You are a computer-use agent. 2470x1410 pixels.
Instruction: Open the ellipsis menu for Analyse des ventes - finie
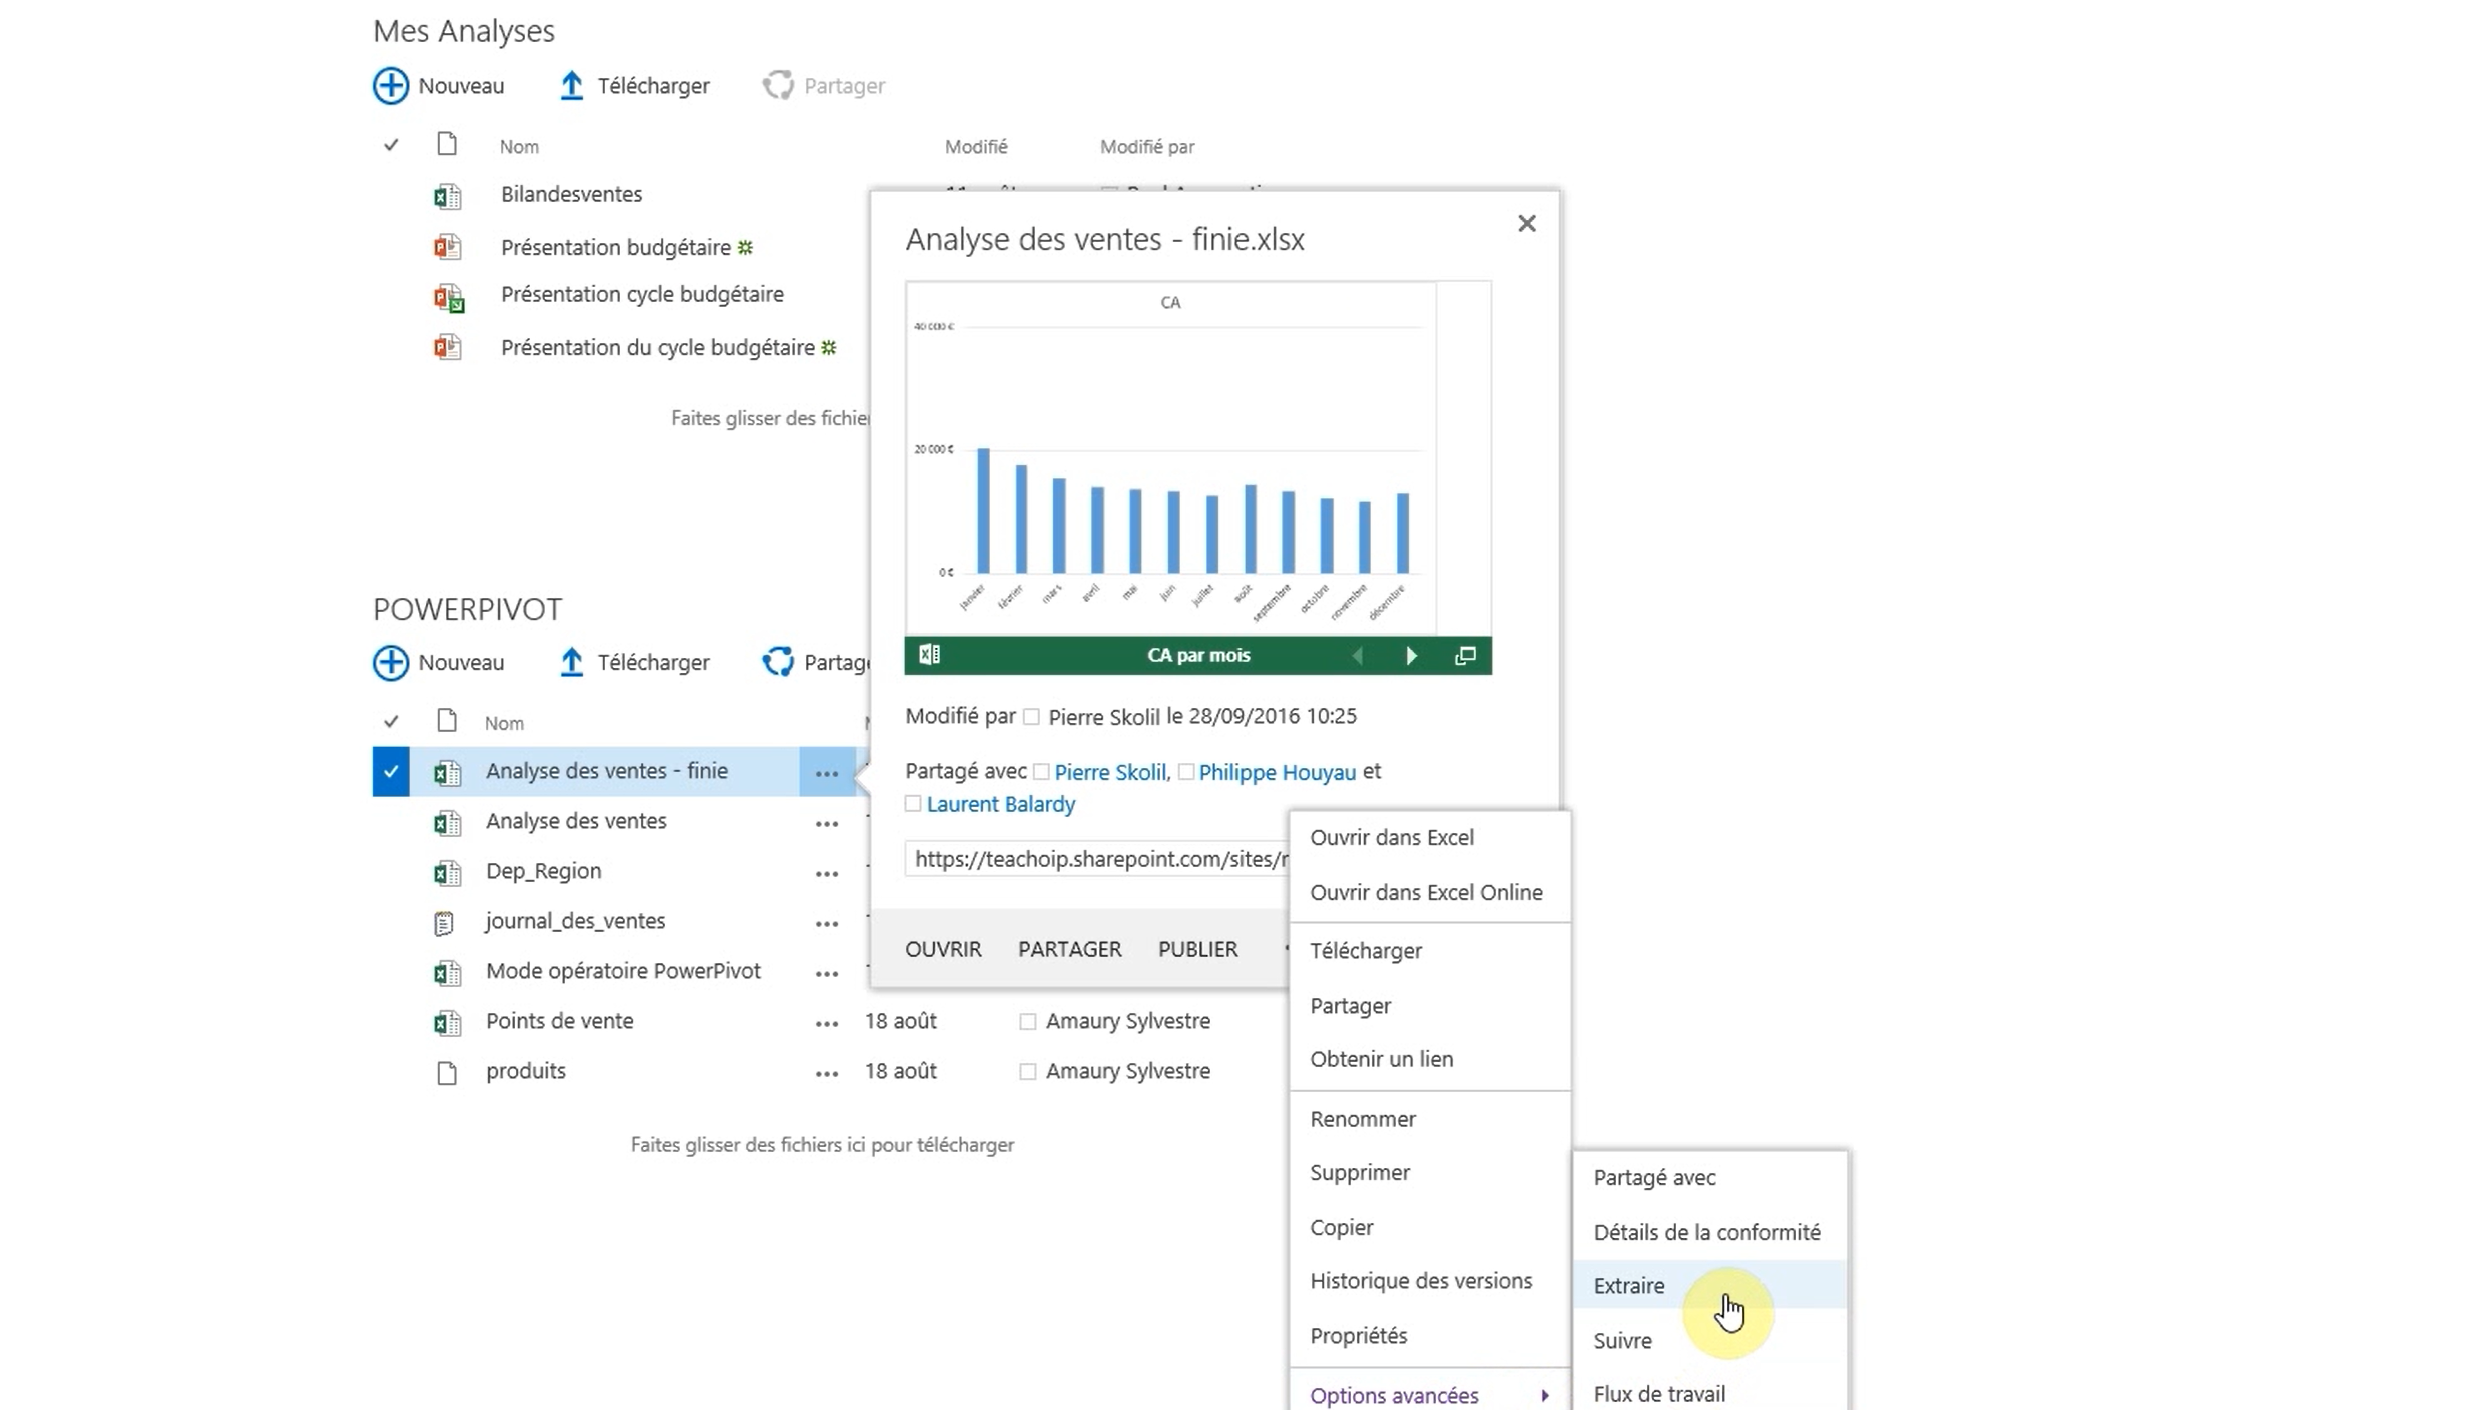(826, 773)
